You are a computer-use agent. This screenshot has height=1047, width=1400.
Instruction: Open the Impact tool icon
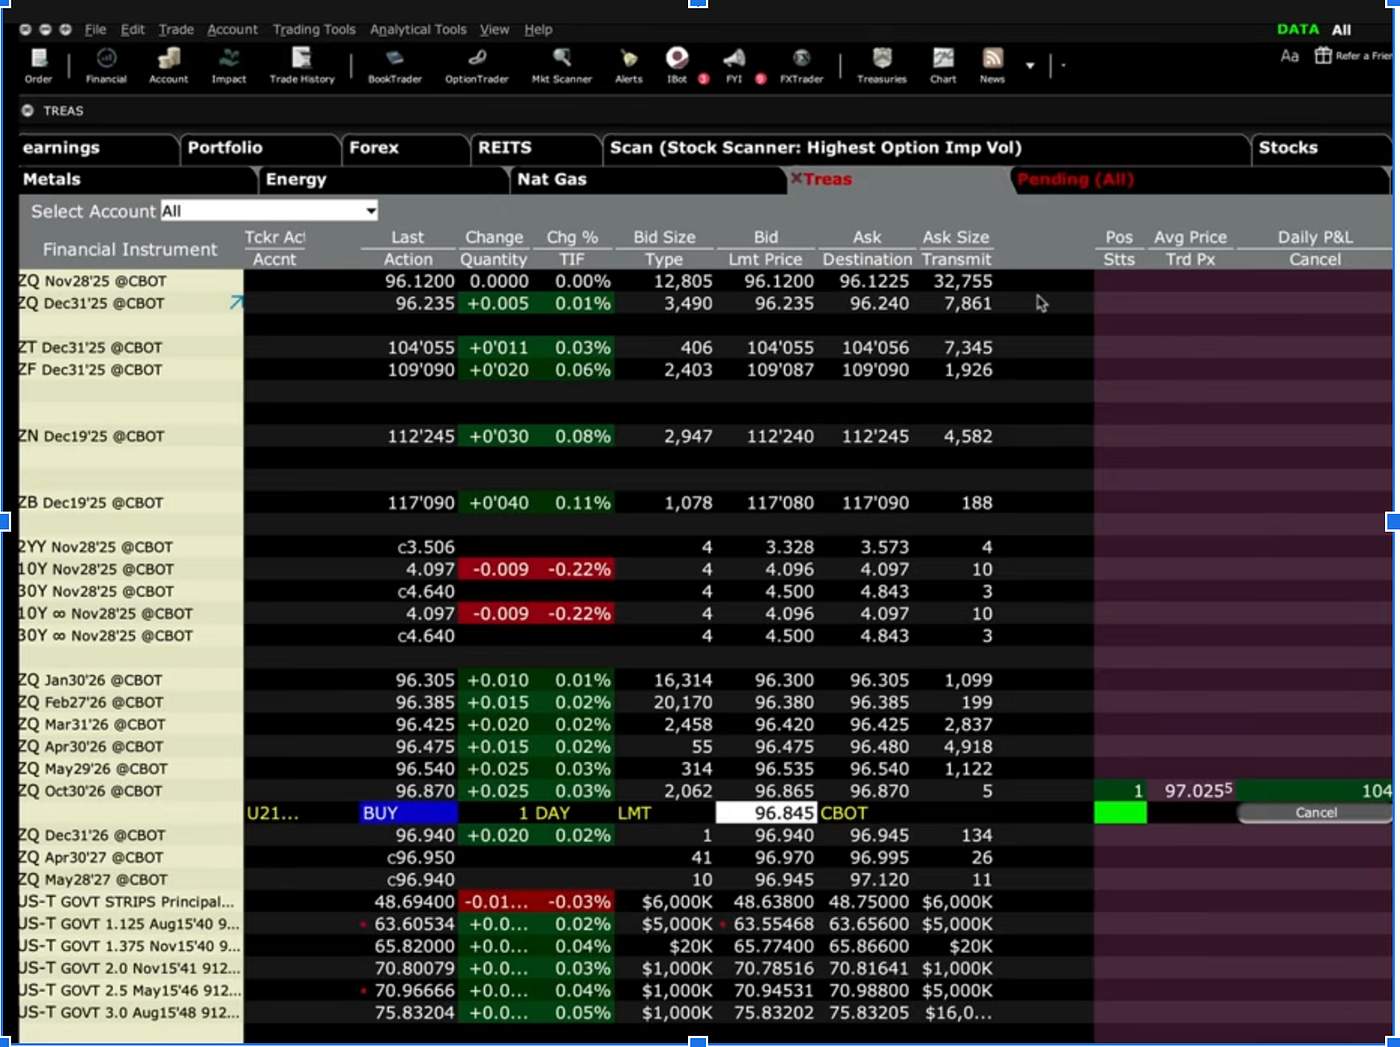[229, 65]
